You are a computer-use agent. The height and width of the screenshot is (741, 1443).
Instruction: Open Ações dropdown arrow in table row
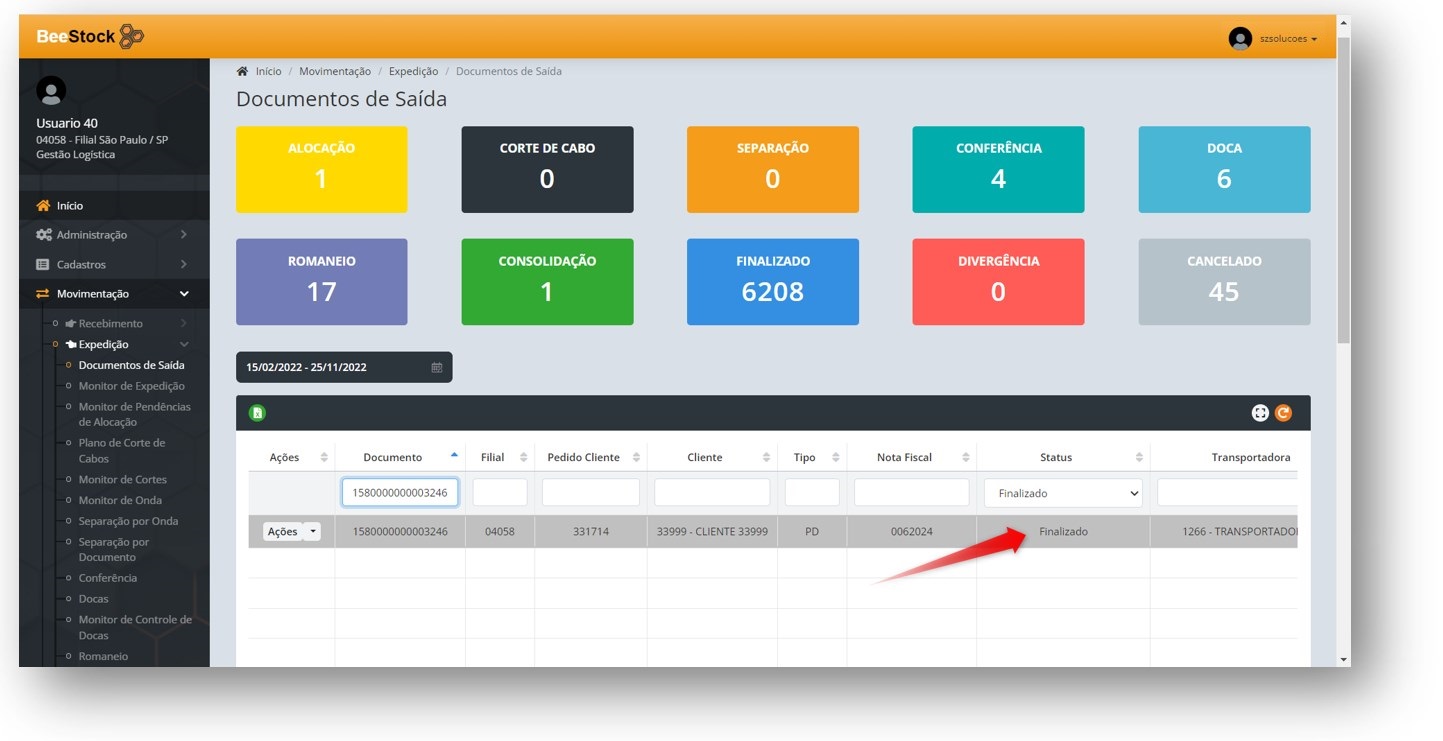(312, 532)
